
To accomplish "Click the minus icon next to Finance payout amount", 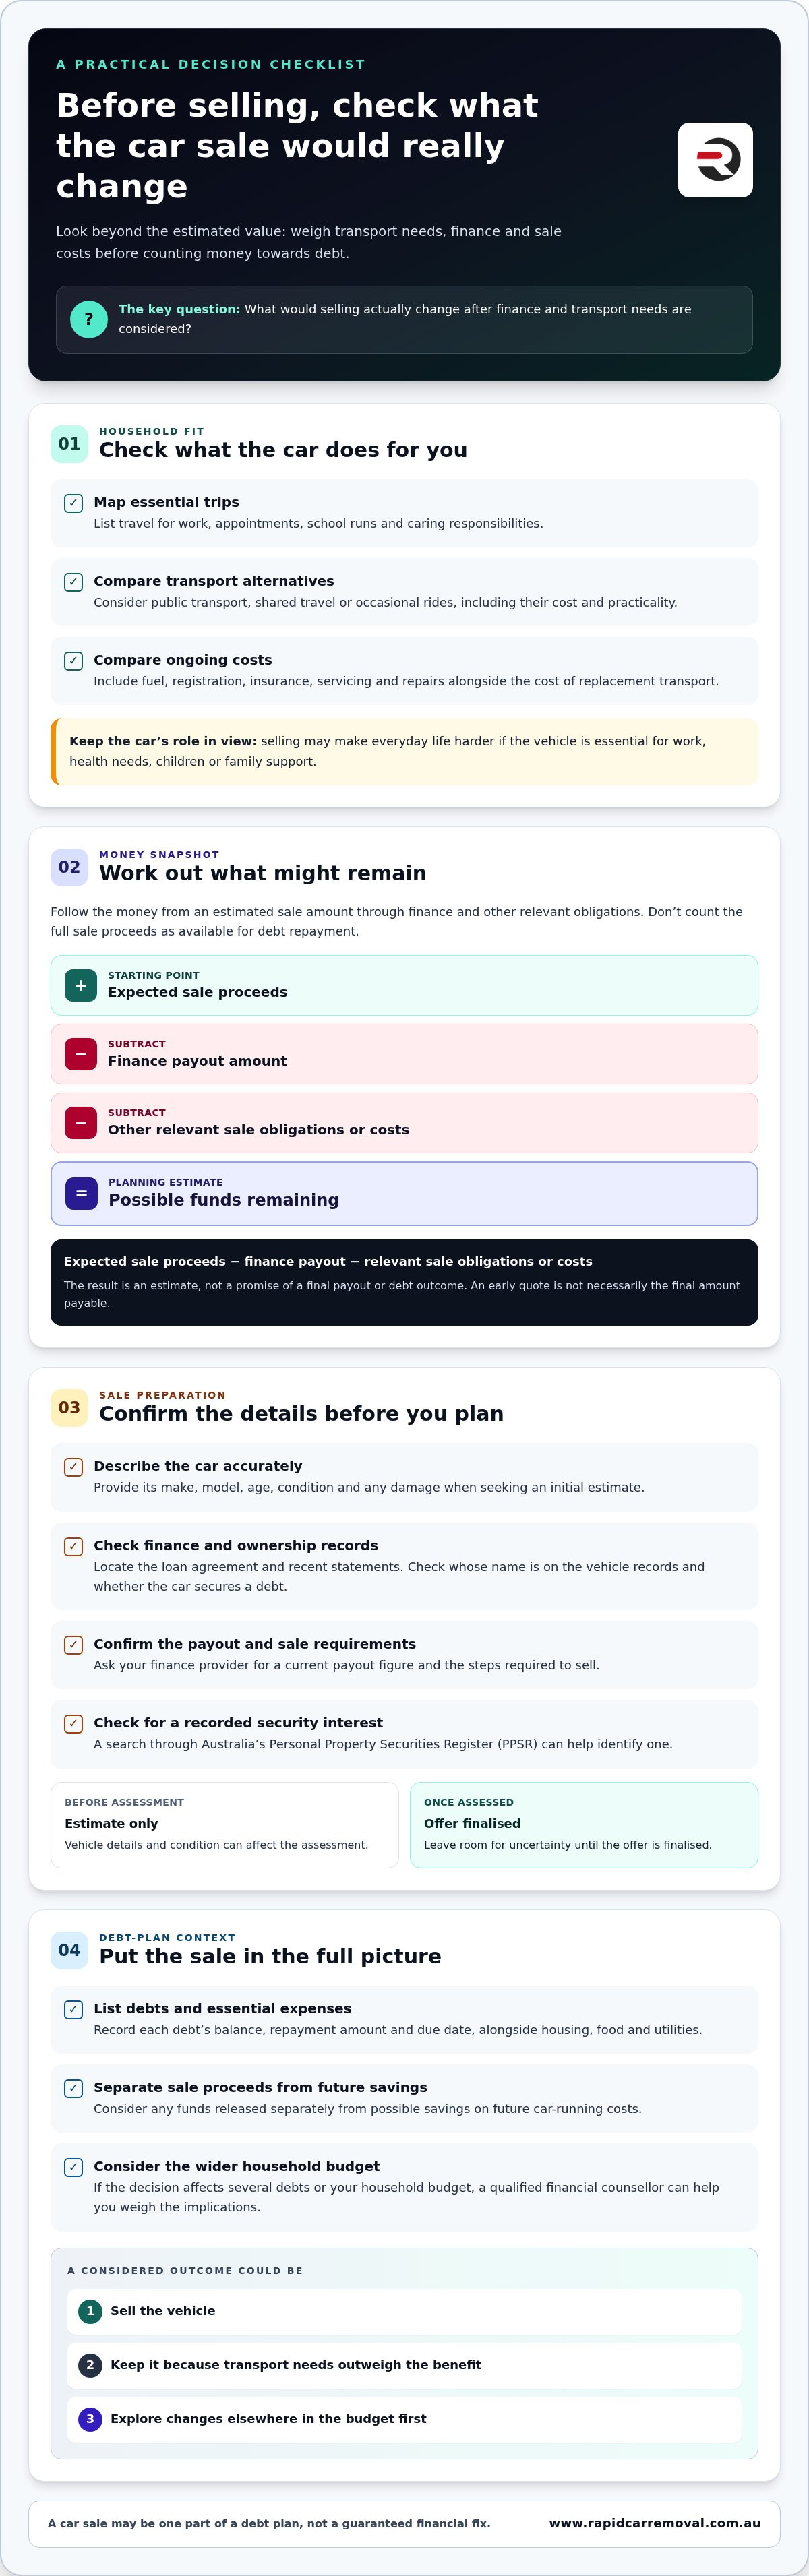I will point(81,1054).
